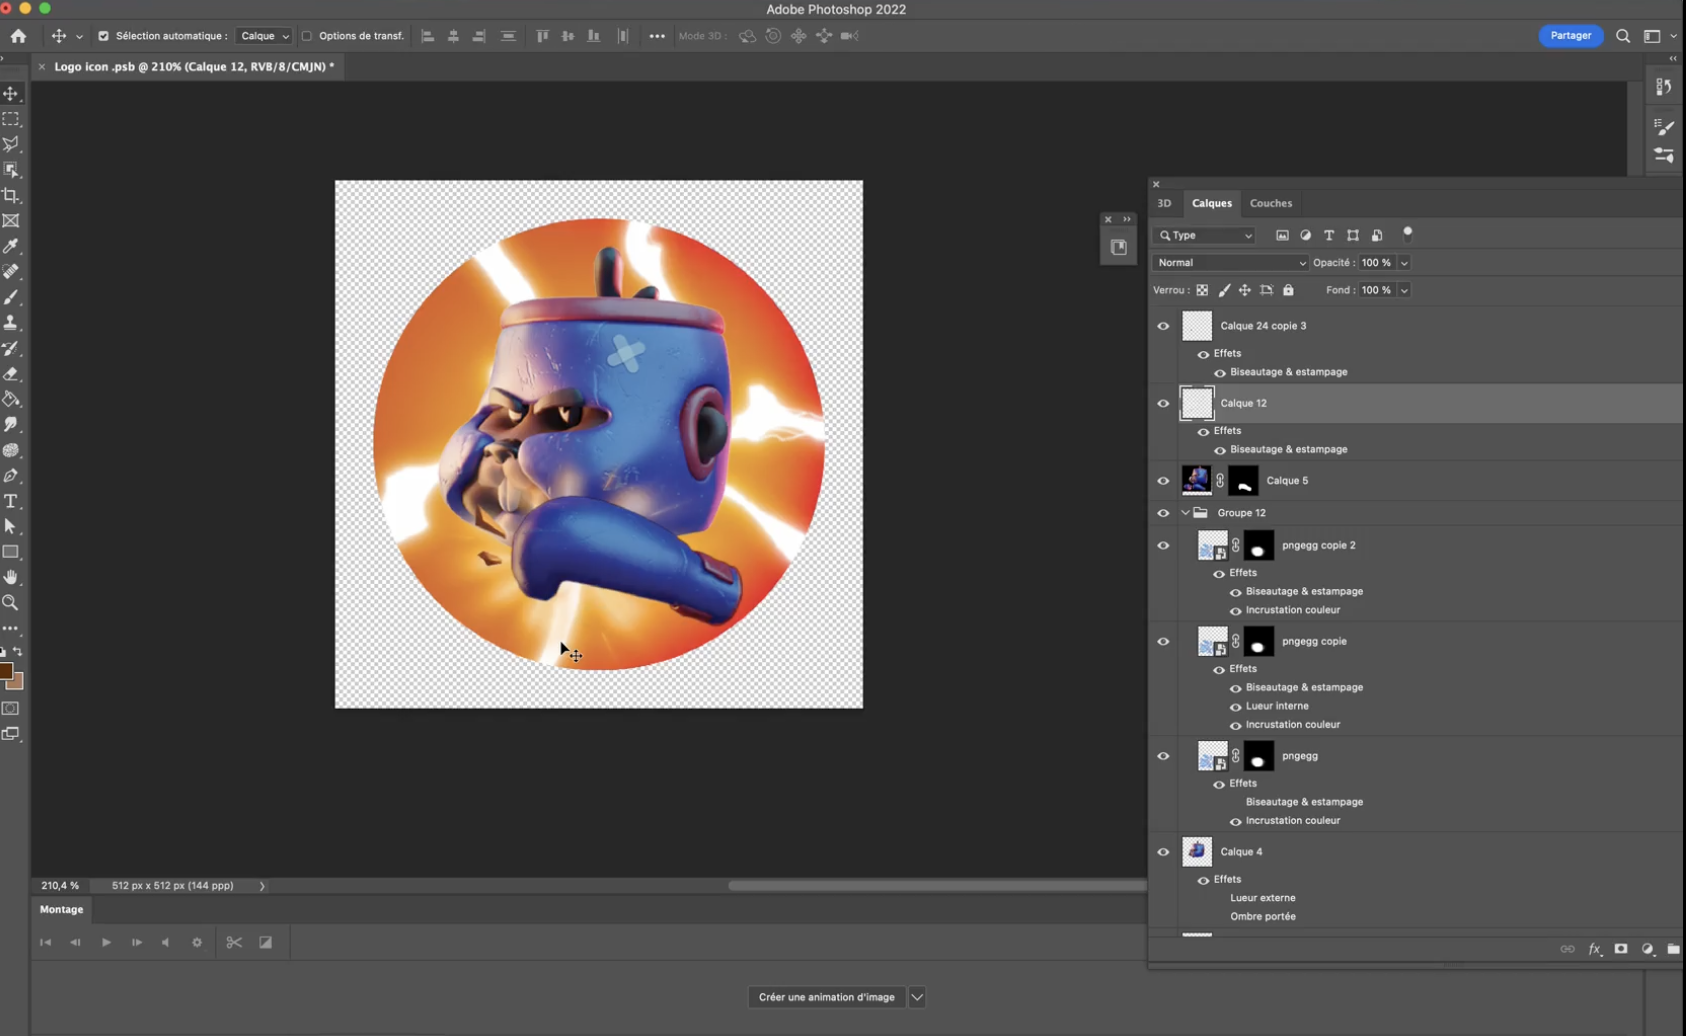Hide the Calque 5 layer
Screen dimensions: 1686x1036
tap(1163, 481)
